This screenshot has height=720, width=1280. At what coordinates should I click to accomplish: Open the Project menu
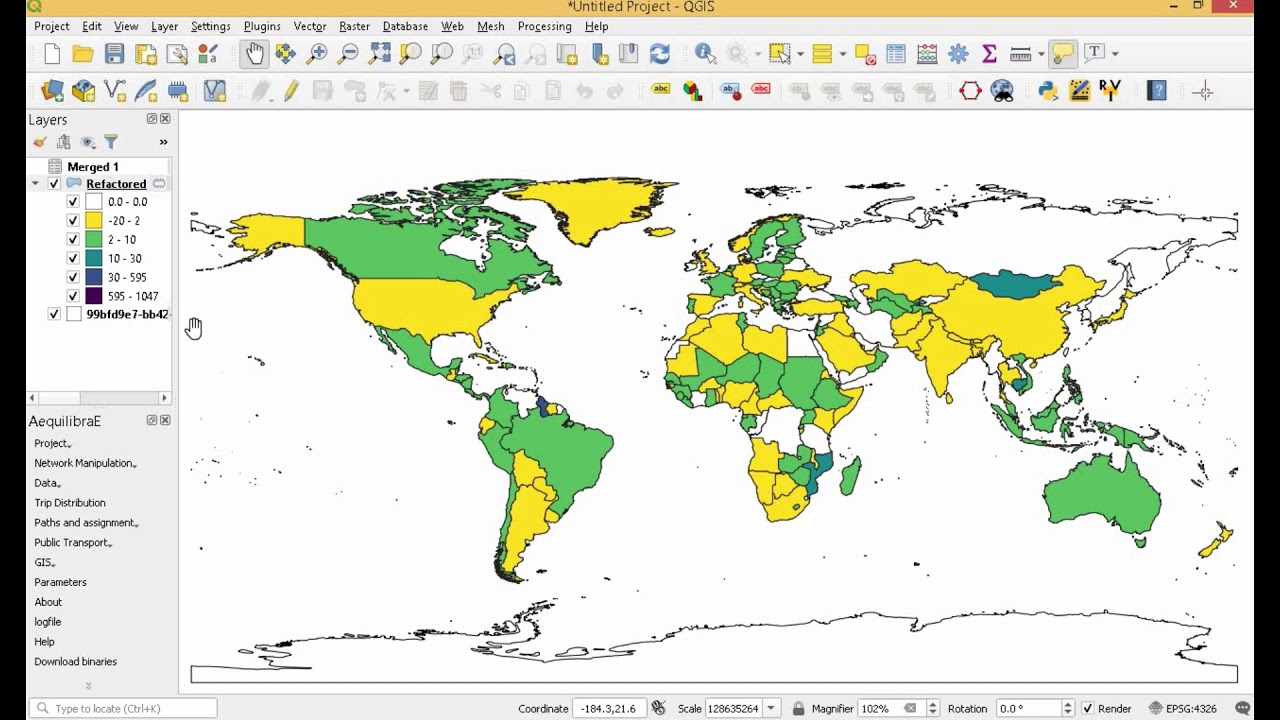pyautogui.click(x=52, y=26)
